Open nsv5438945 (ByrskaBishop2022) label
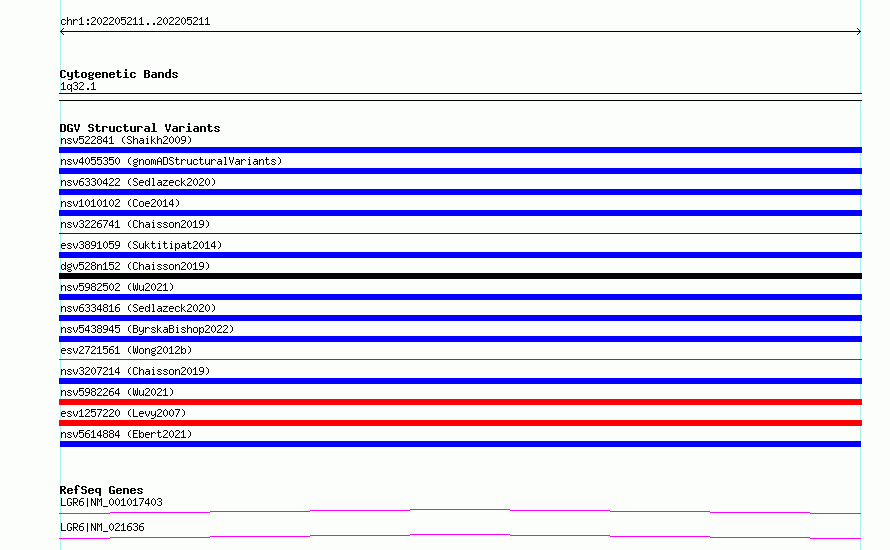This screenshot has height=550, width=890. coord(147,329)
